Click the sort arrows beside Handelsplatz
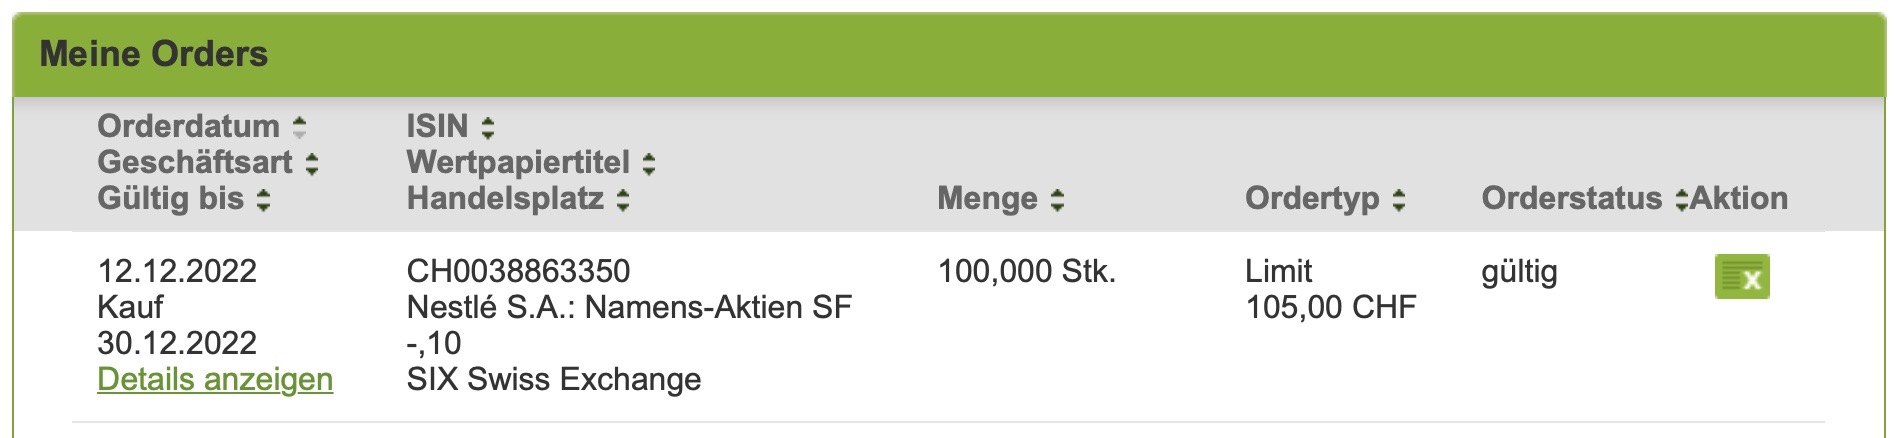Screen dimensions: 1900x438 [623, 199]
